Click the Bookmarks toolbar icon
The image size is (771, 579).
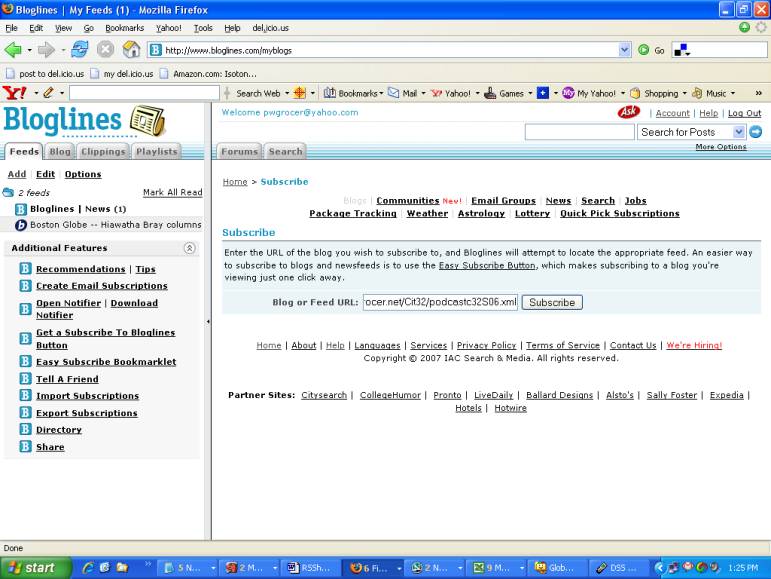[x=329, y=93]
